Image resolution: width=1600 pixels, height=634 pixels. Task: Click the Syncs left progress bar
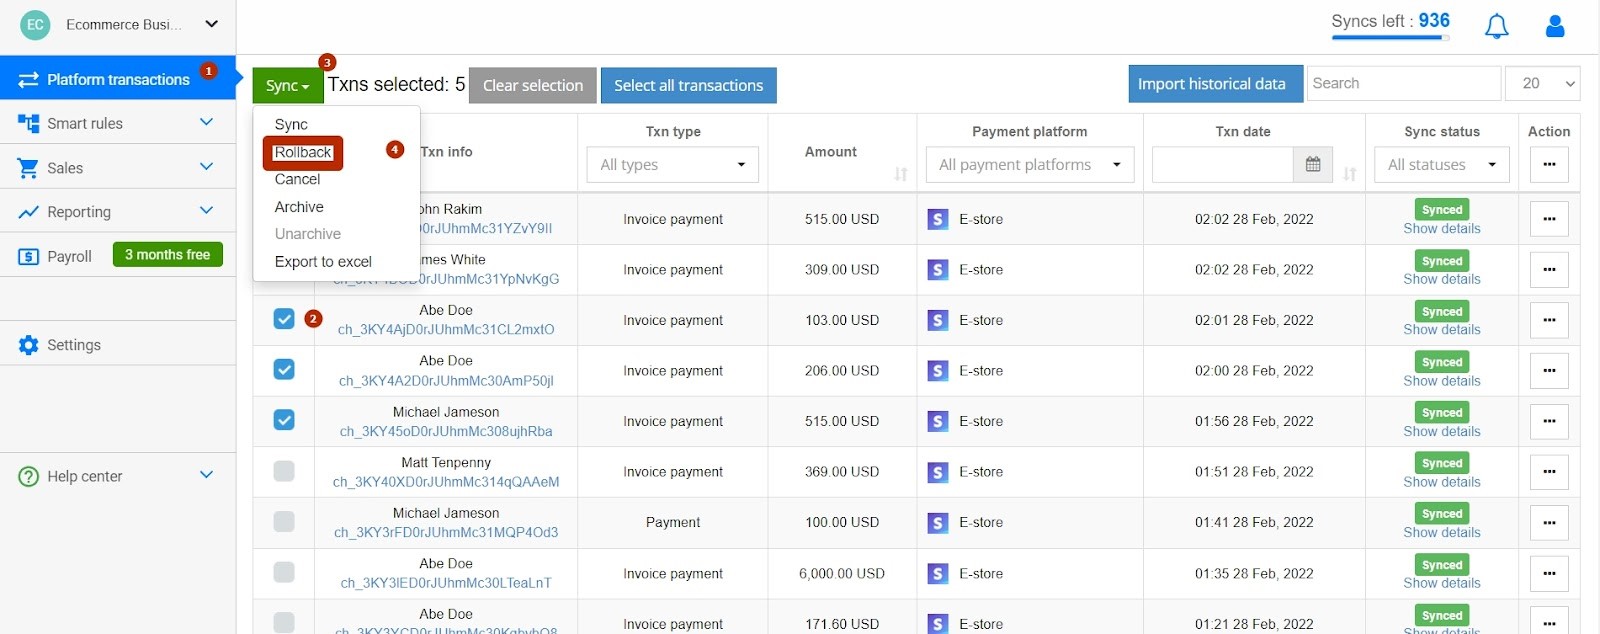point(1390,38)
